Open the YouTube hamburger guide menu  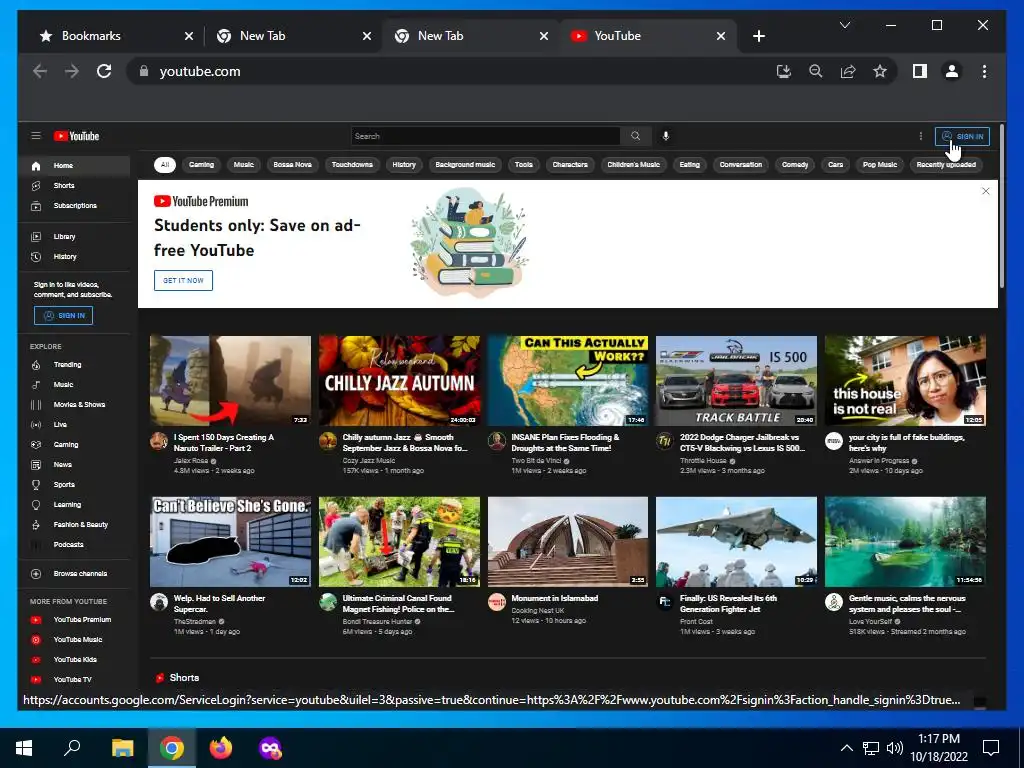tap(36, 136)
